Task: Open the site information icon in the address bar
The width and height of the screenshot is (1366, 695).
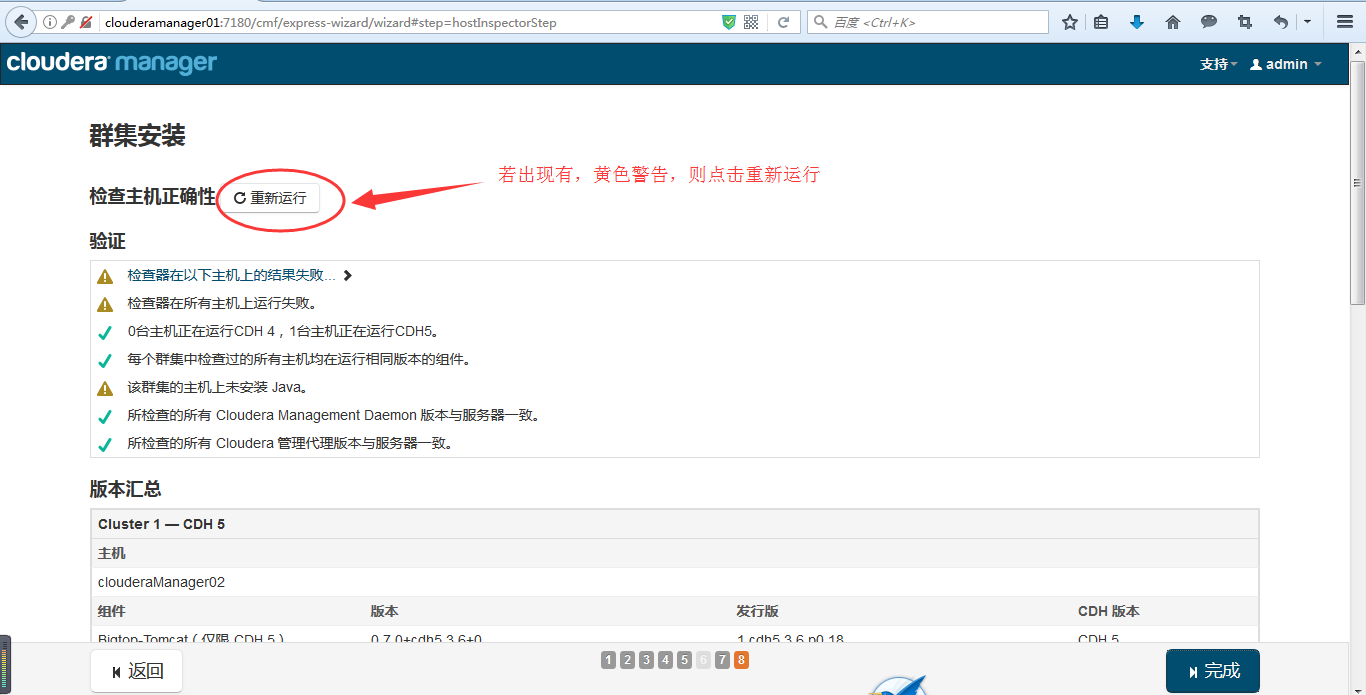Action: tap(49, 22)
